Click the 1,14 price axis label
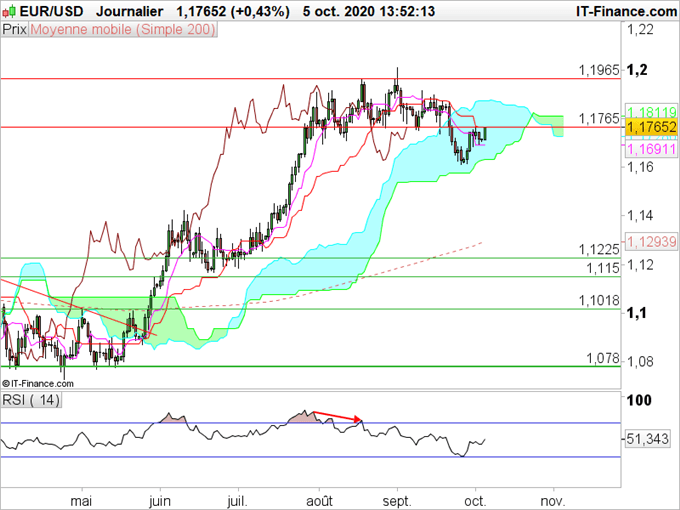 tap(640, 215)
